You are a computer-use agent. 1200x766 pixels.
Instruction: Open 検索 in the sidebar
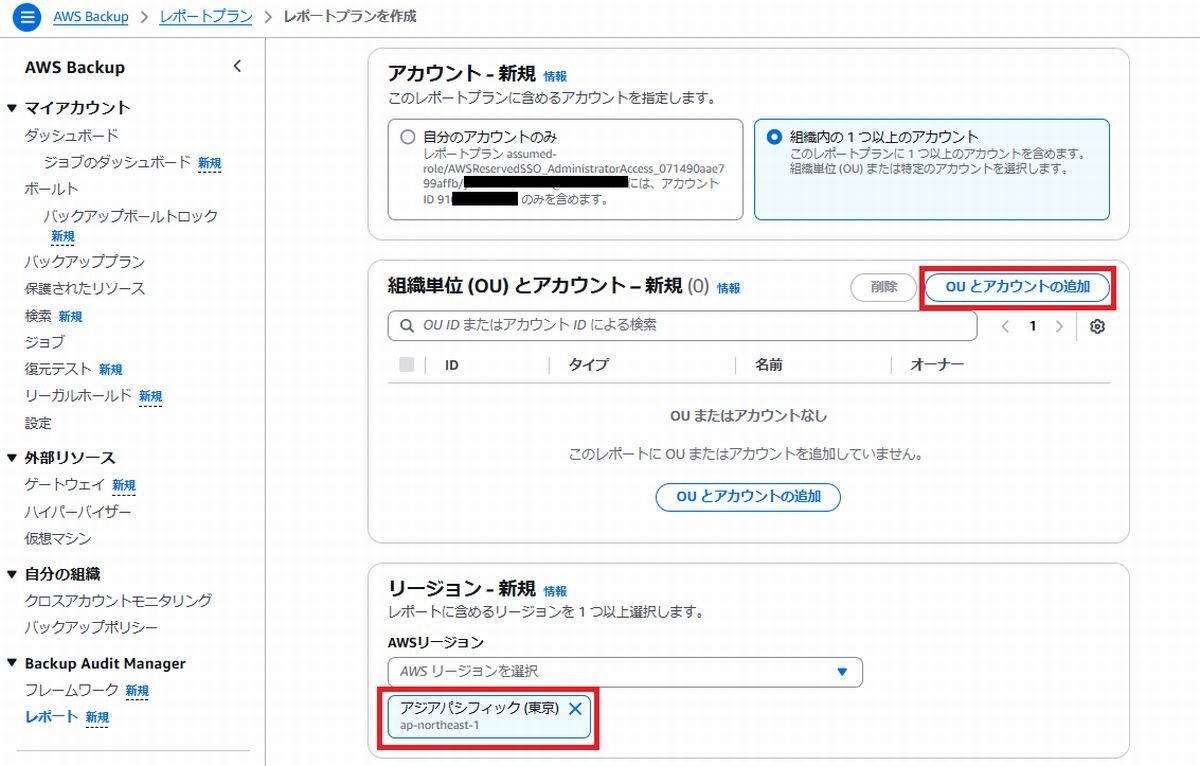pos(38,316)
